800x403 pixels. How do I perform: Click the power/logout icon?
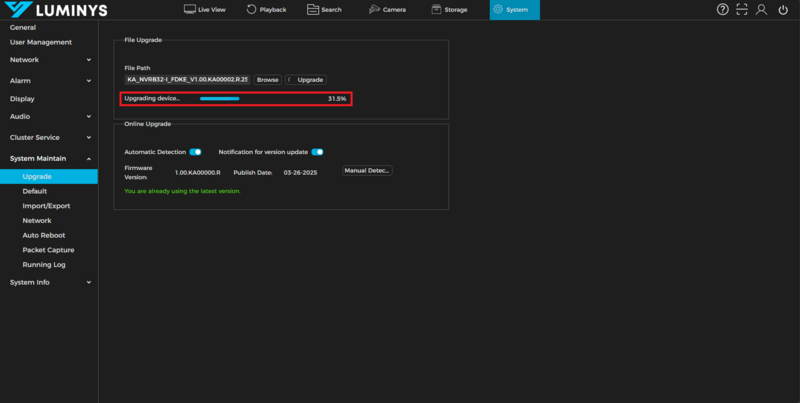(x=782, y=9)
